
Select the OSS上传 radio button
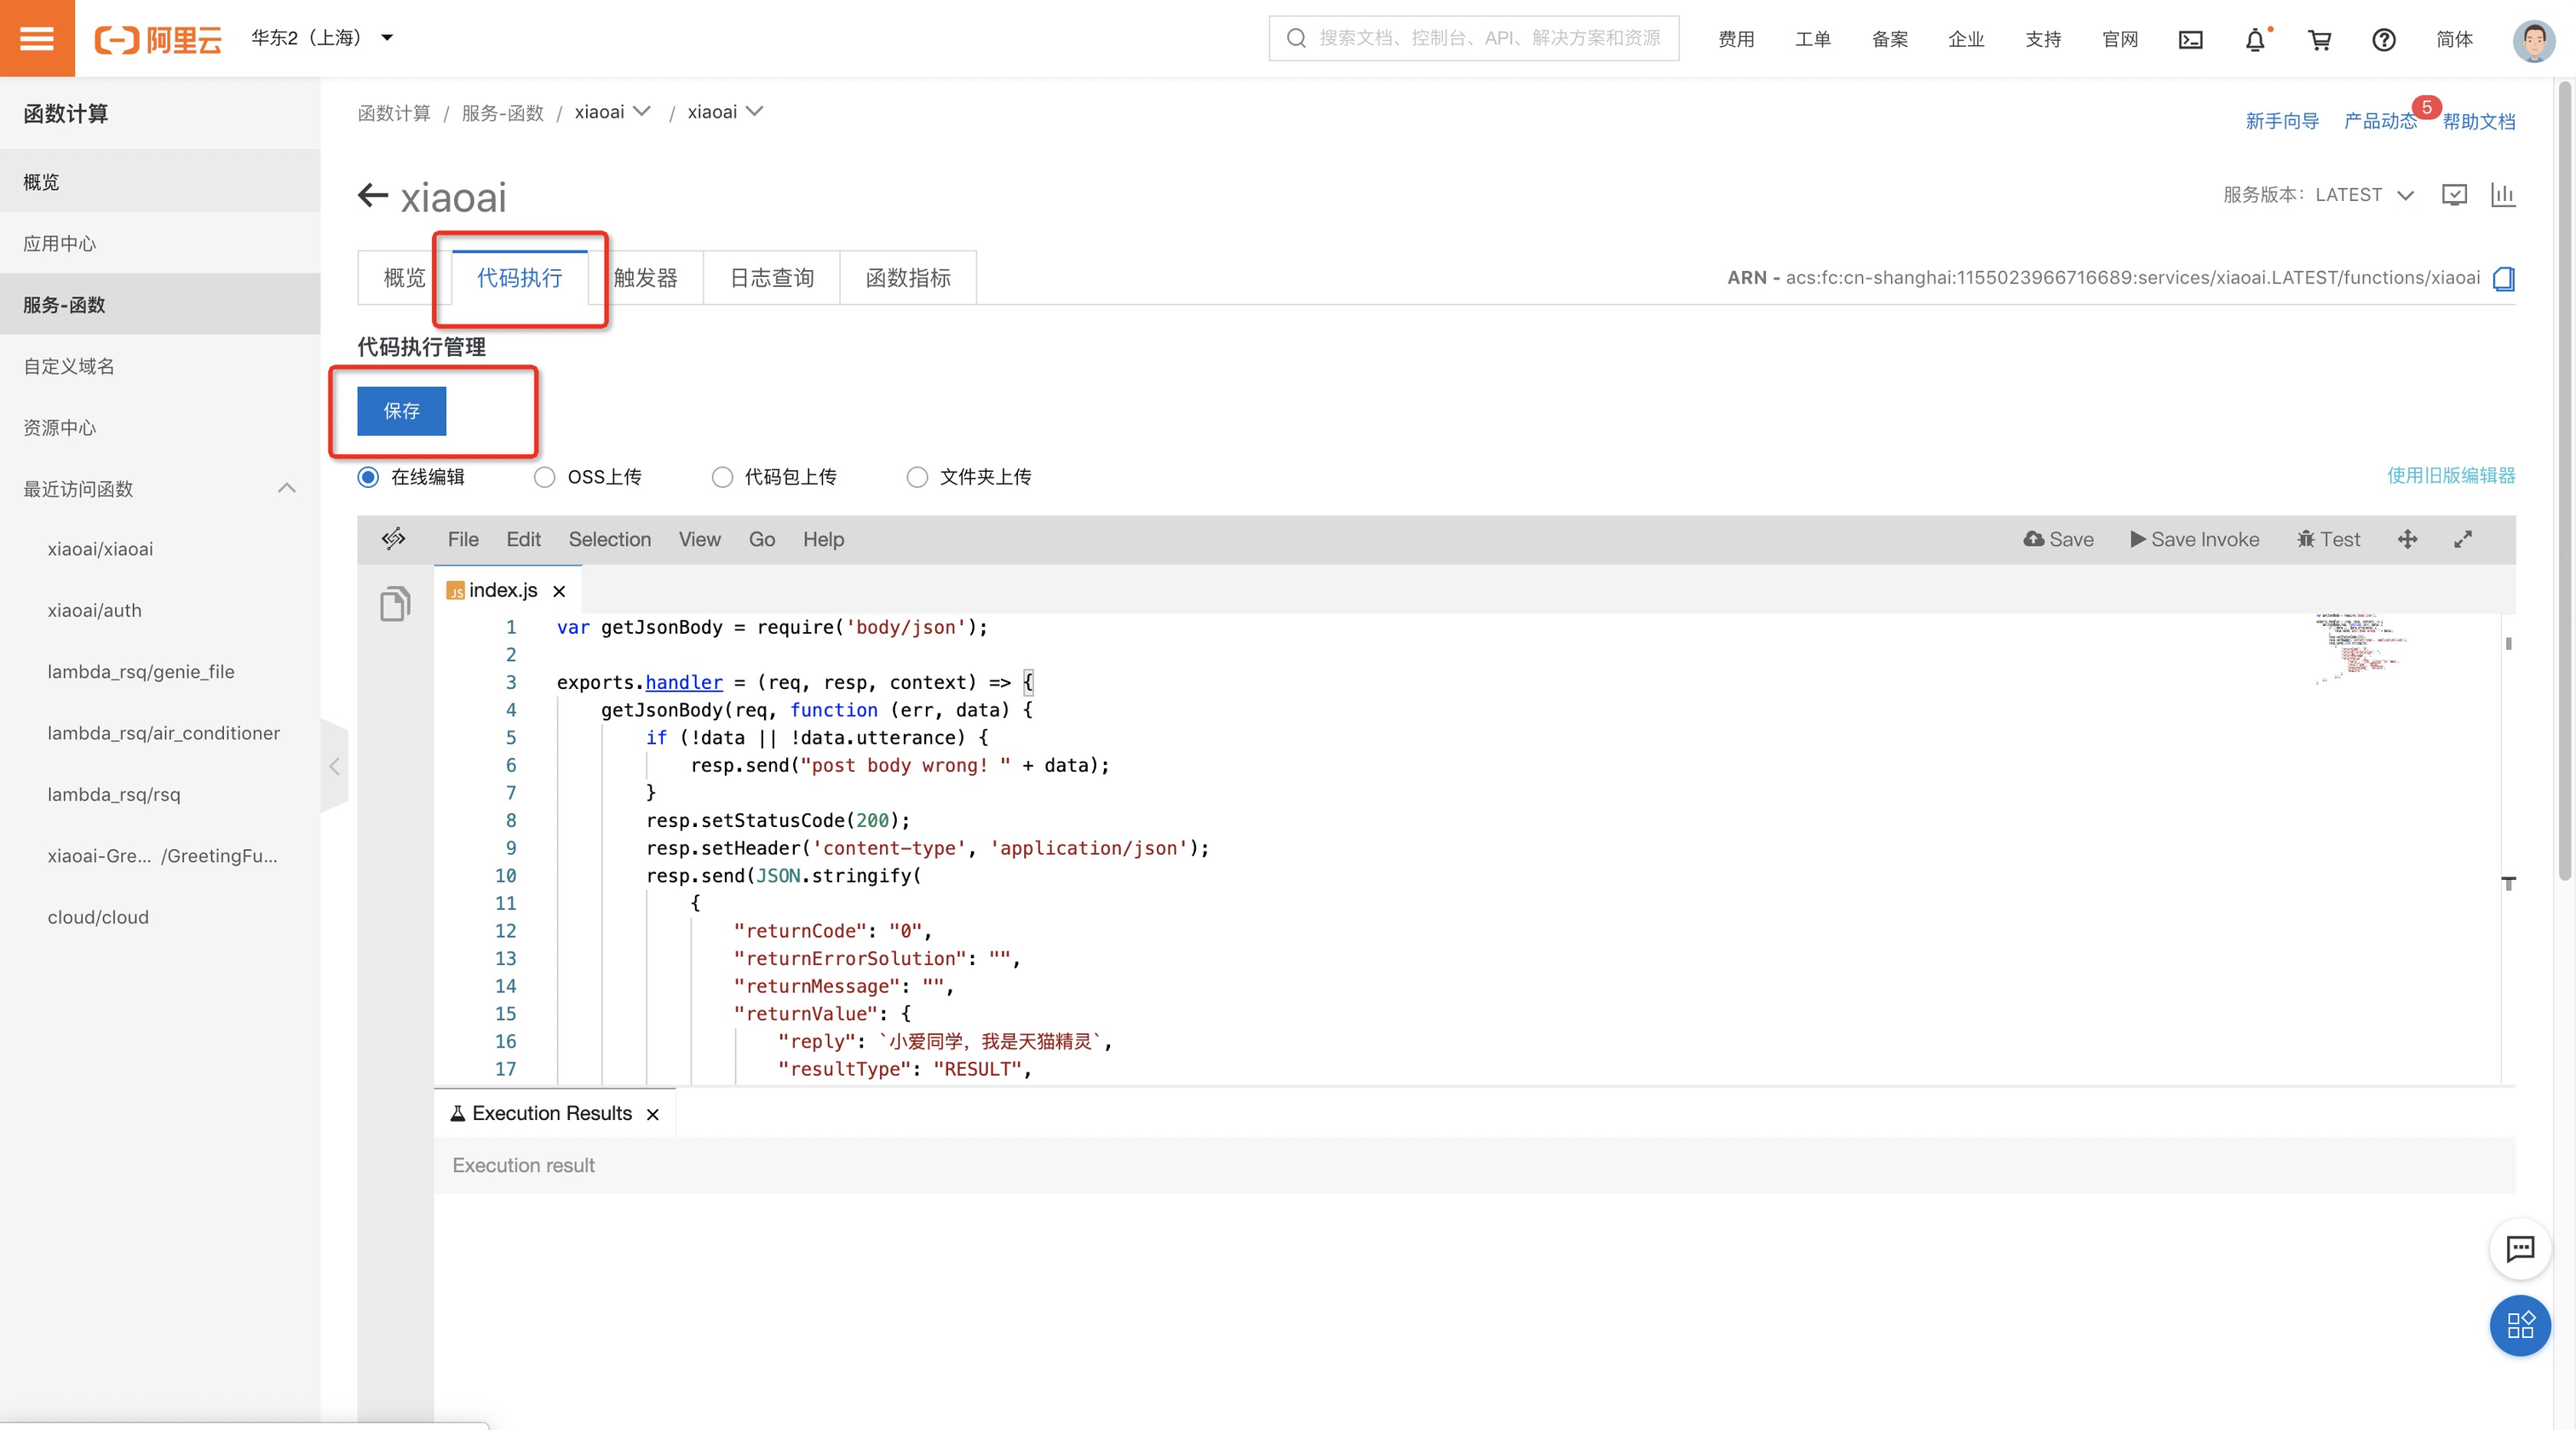tap(544, 477)
